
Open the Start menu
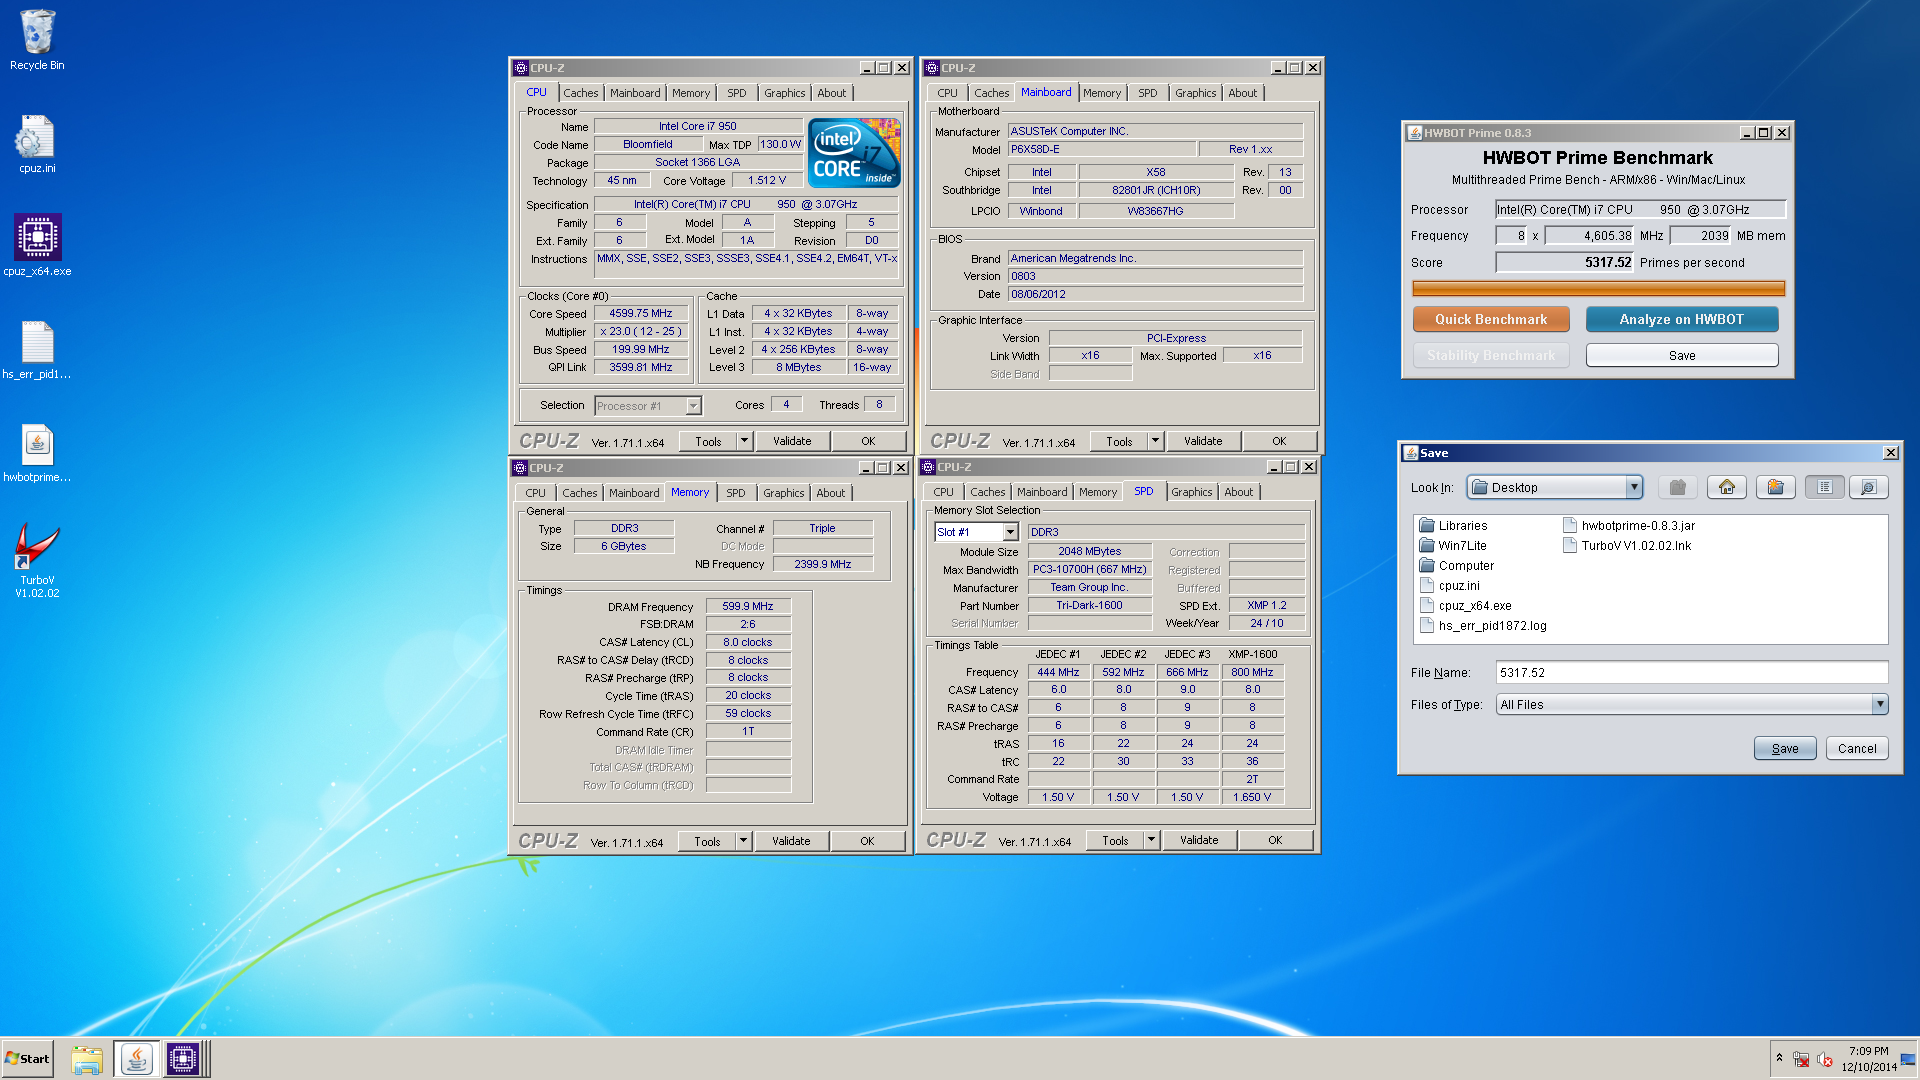[x=27, y=1059]
